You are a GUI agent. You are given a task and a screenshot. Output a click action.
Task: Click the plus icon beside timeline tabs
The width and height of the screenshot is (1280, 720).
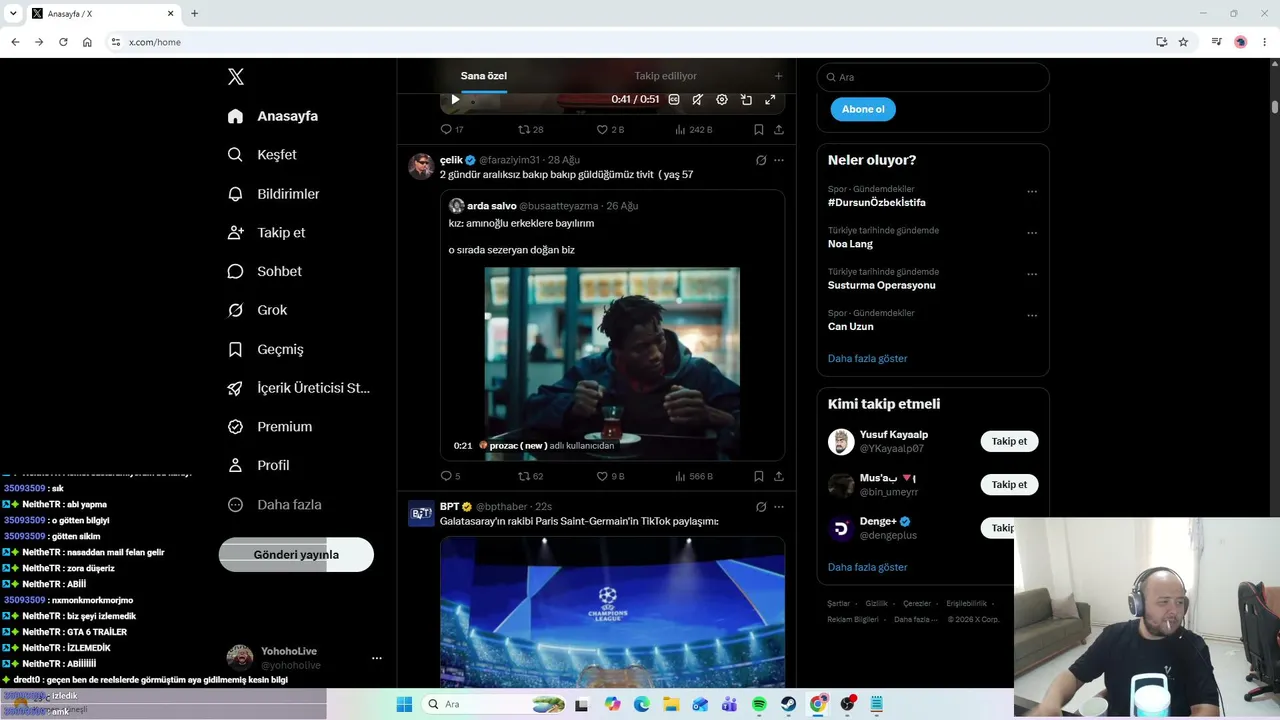click(778, 76)
